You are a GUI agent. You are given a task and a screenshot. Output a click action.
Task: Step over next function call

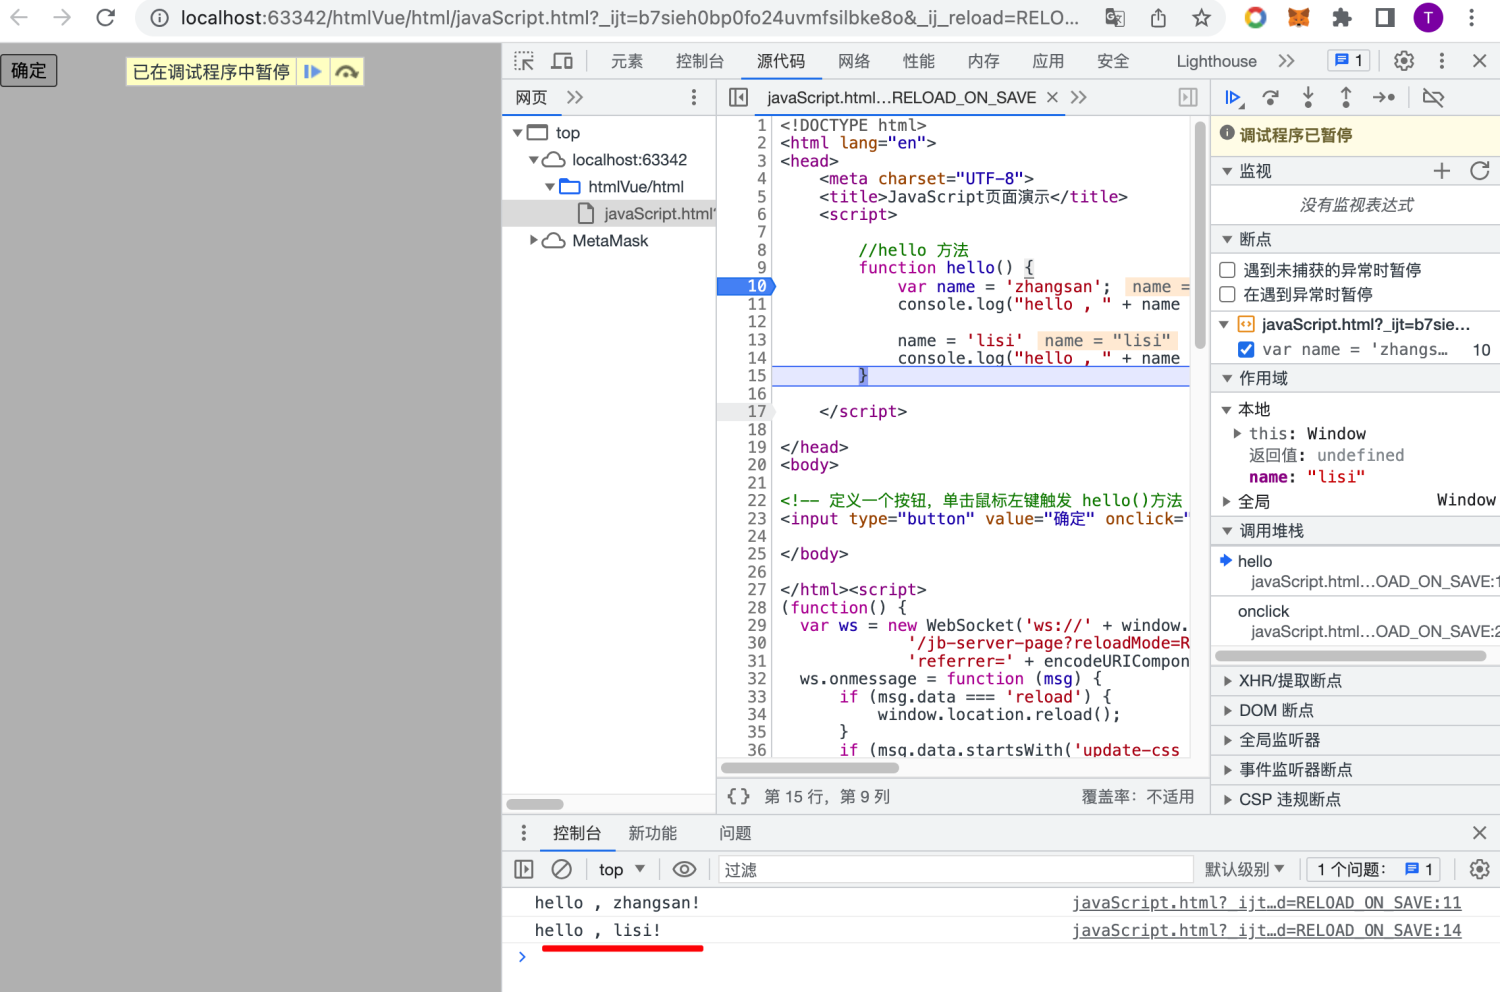[1270, 97]
